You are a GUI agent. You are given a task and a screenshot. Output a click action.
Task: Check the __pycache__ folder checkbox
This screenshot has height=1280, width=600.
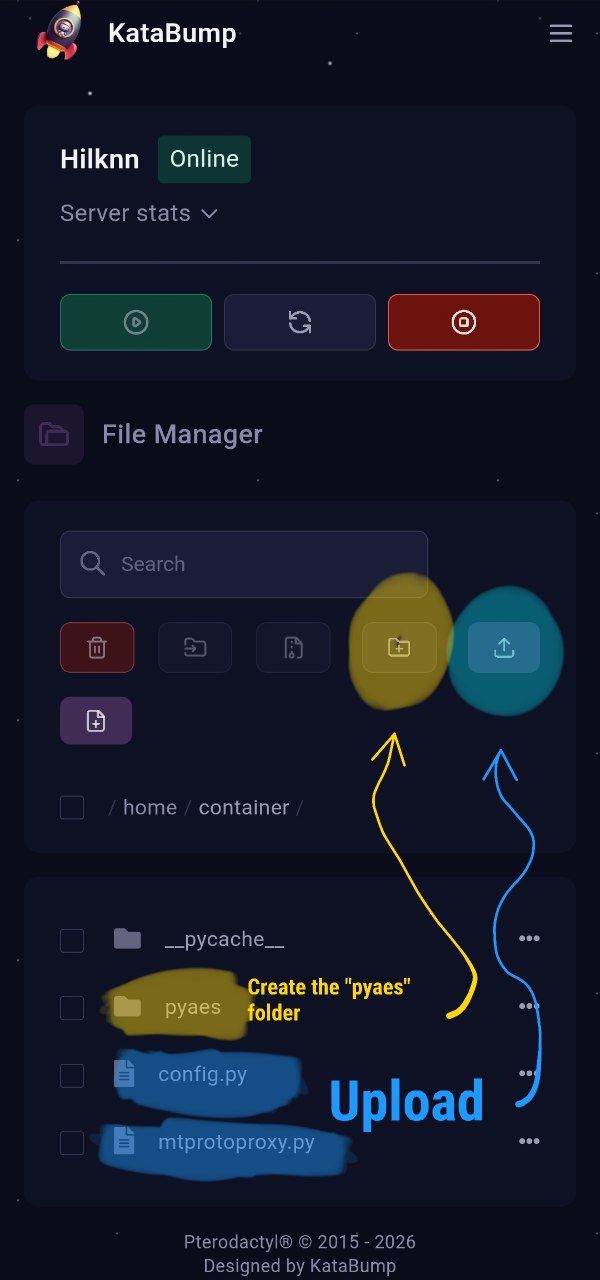coord(72,940)
